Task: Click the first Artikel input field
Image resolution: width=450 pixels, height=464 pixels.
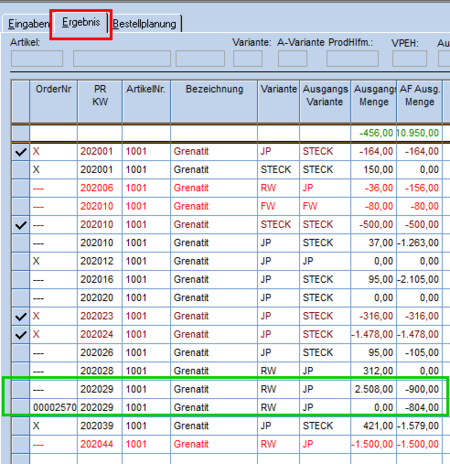Action: [x=37, y=59]
